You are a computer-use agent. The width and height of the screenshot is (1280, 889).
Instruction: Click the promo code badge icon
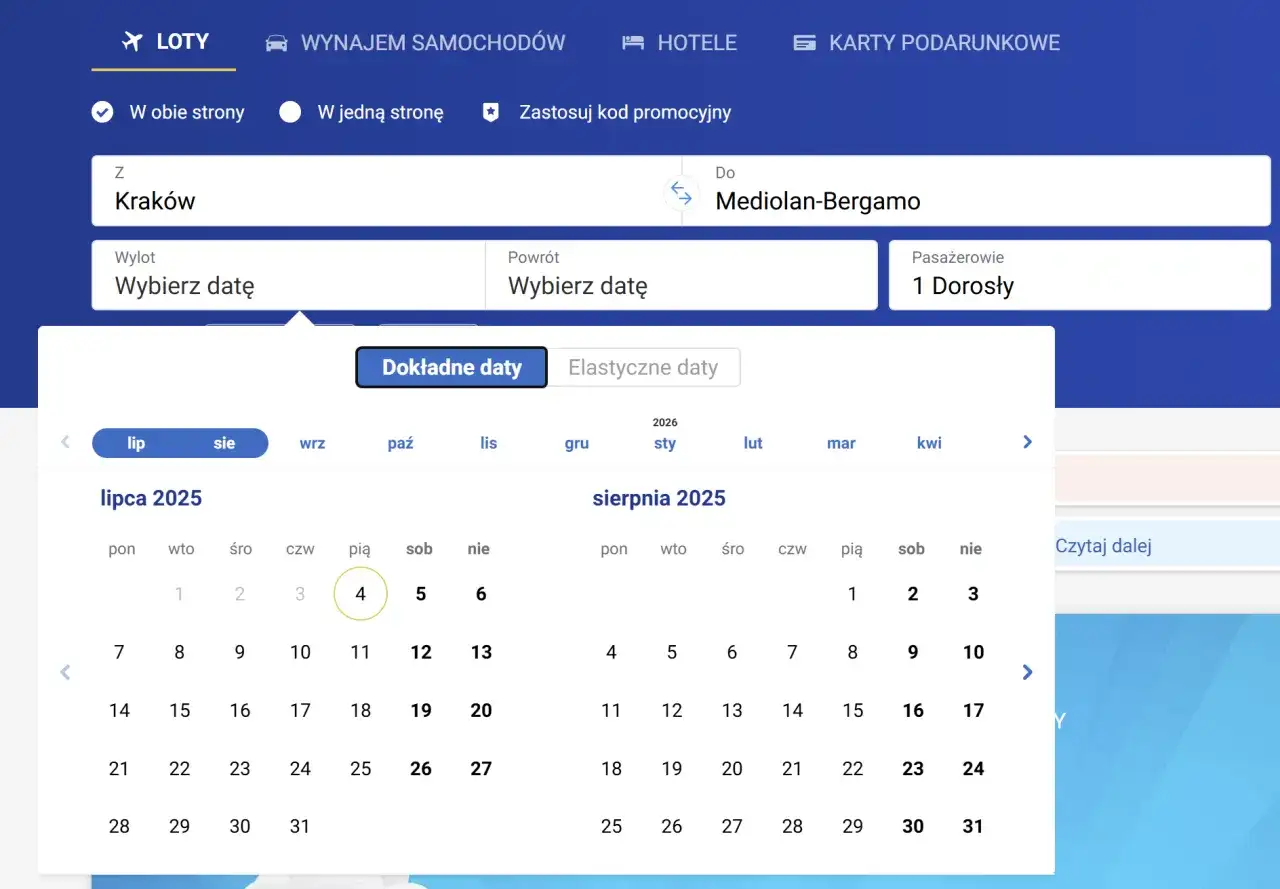coord(490,112)
